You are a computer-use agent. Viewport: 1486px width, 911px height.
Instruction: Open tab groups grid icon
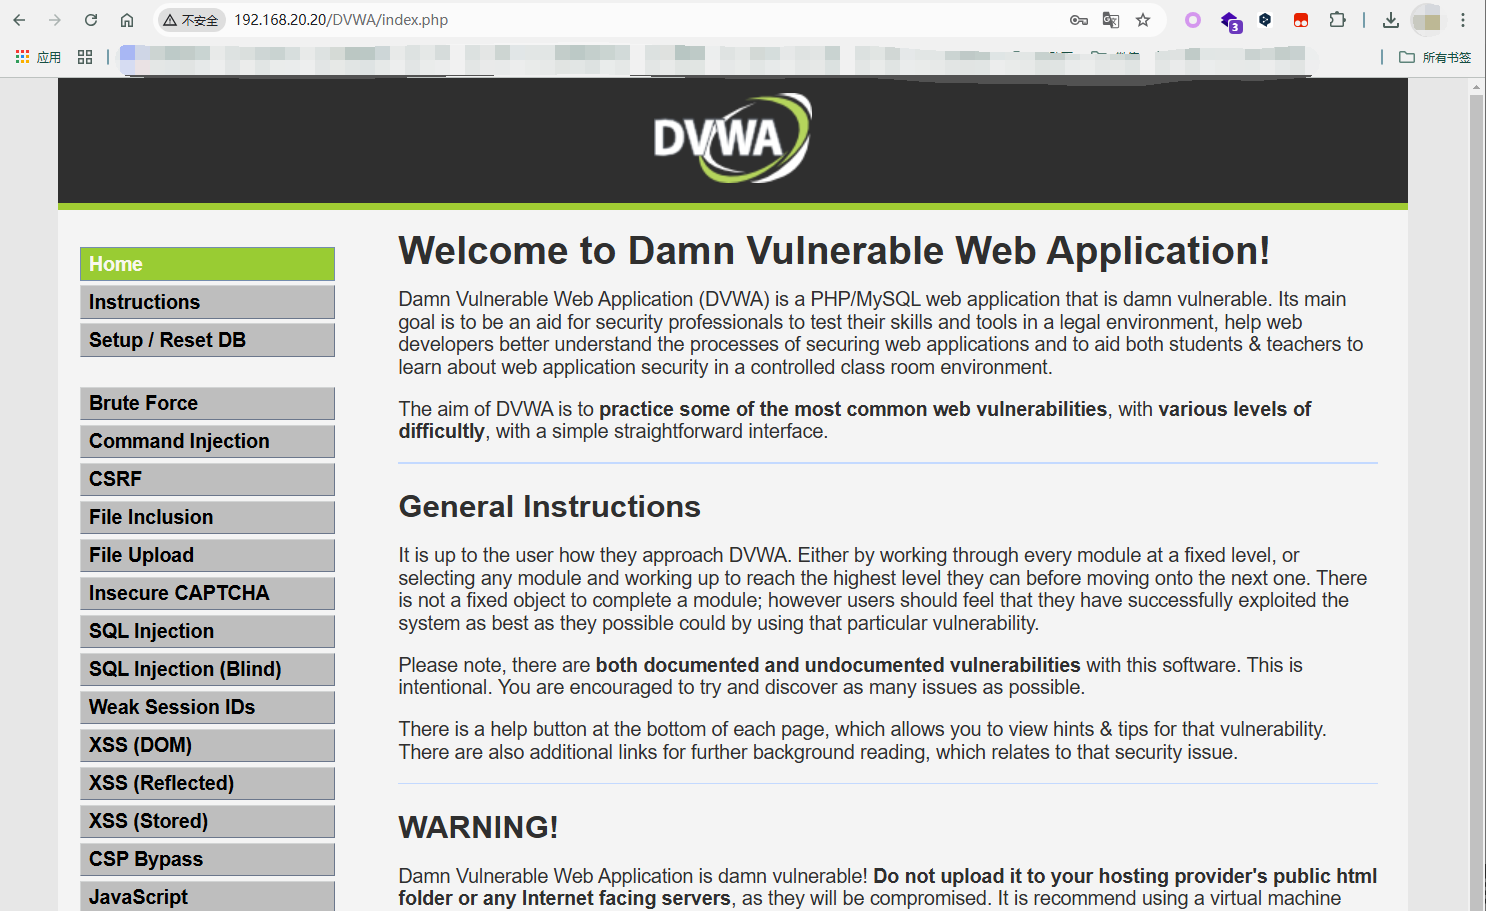point(85,57)
